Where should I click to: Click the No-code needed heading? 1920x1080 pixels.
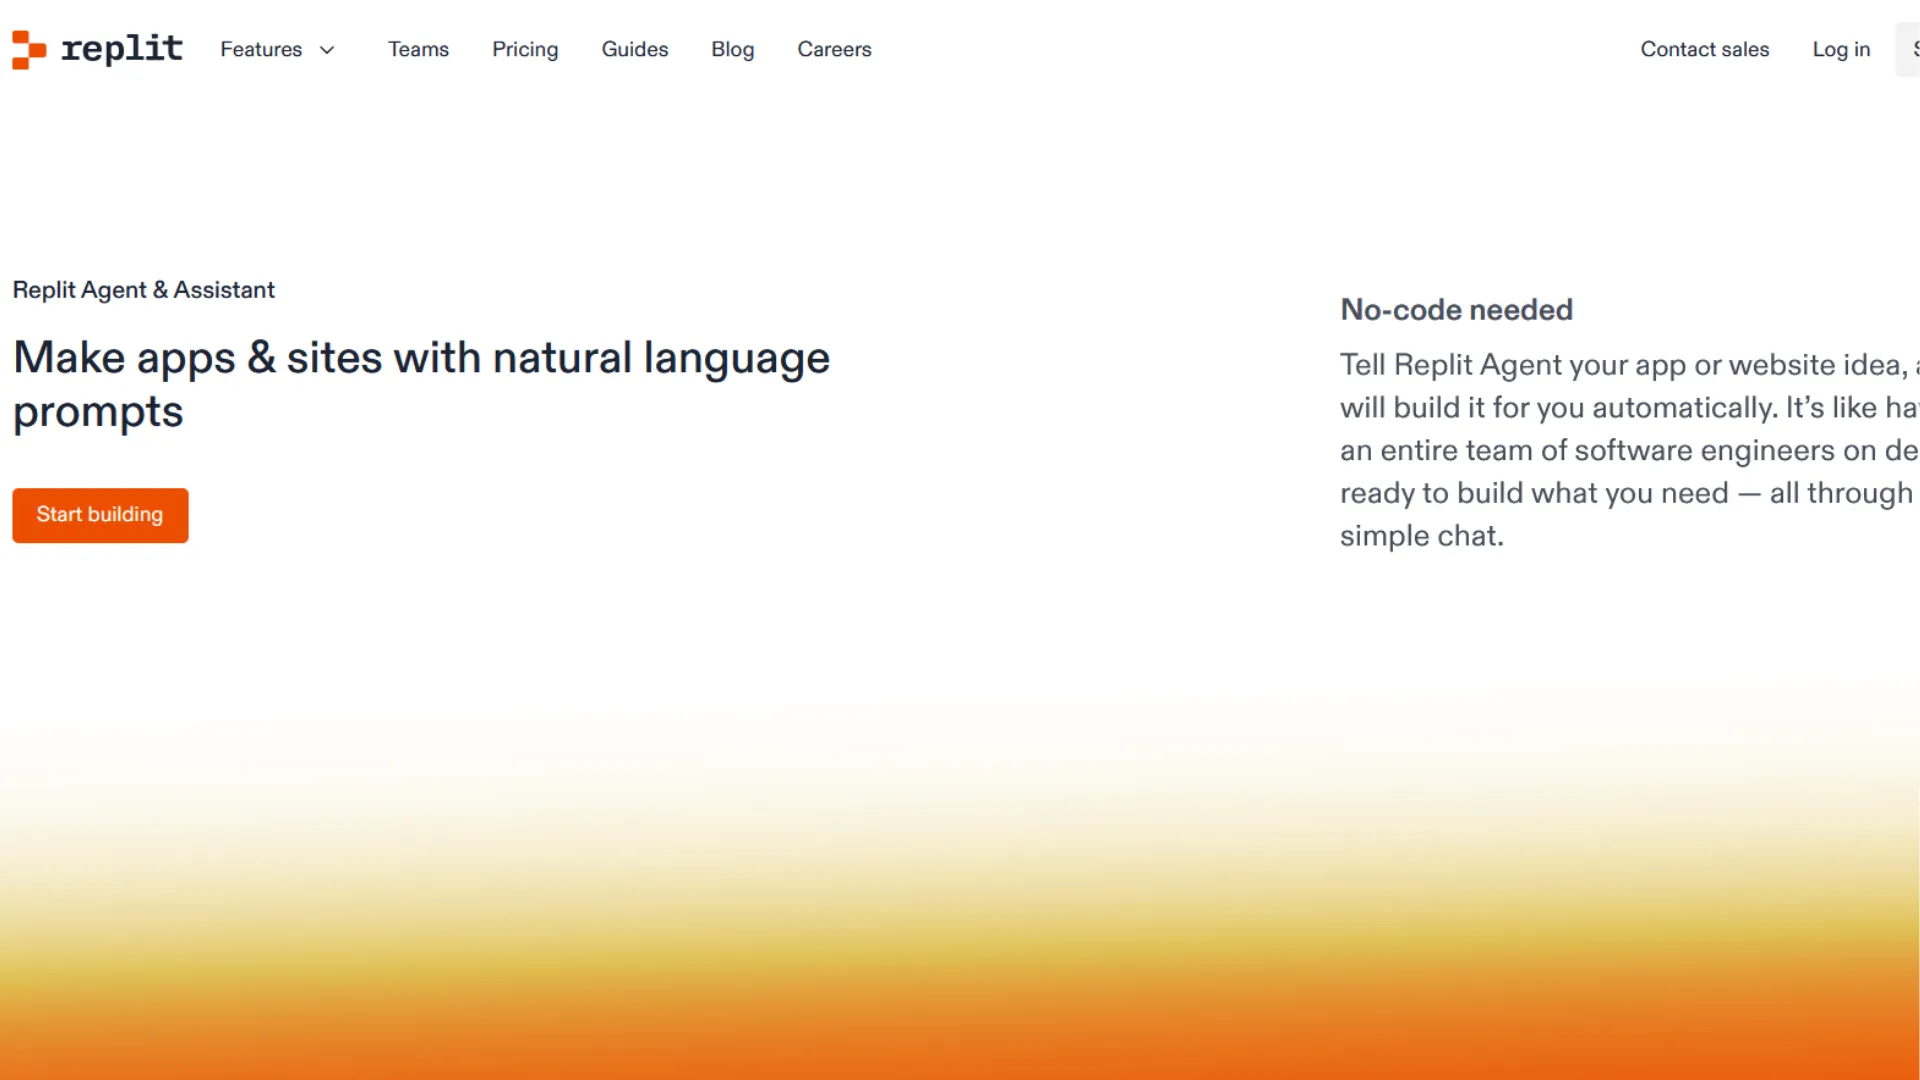pyautogui.click(x=1456, y=310)
